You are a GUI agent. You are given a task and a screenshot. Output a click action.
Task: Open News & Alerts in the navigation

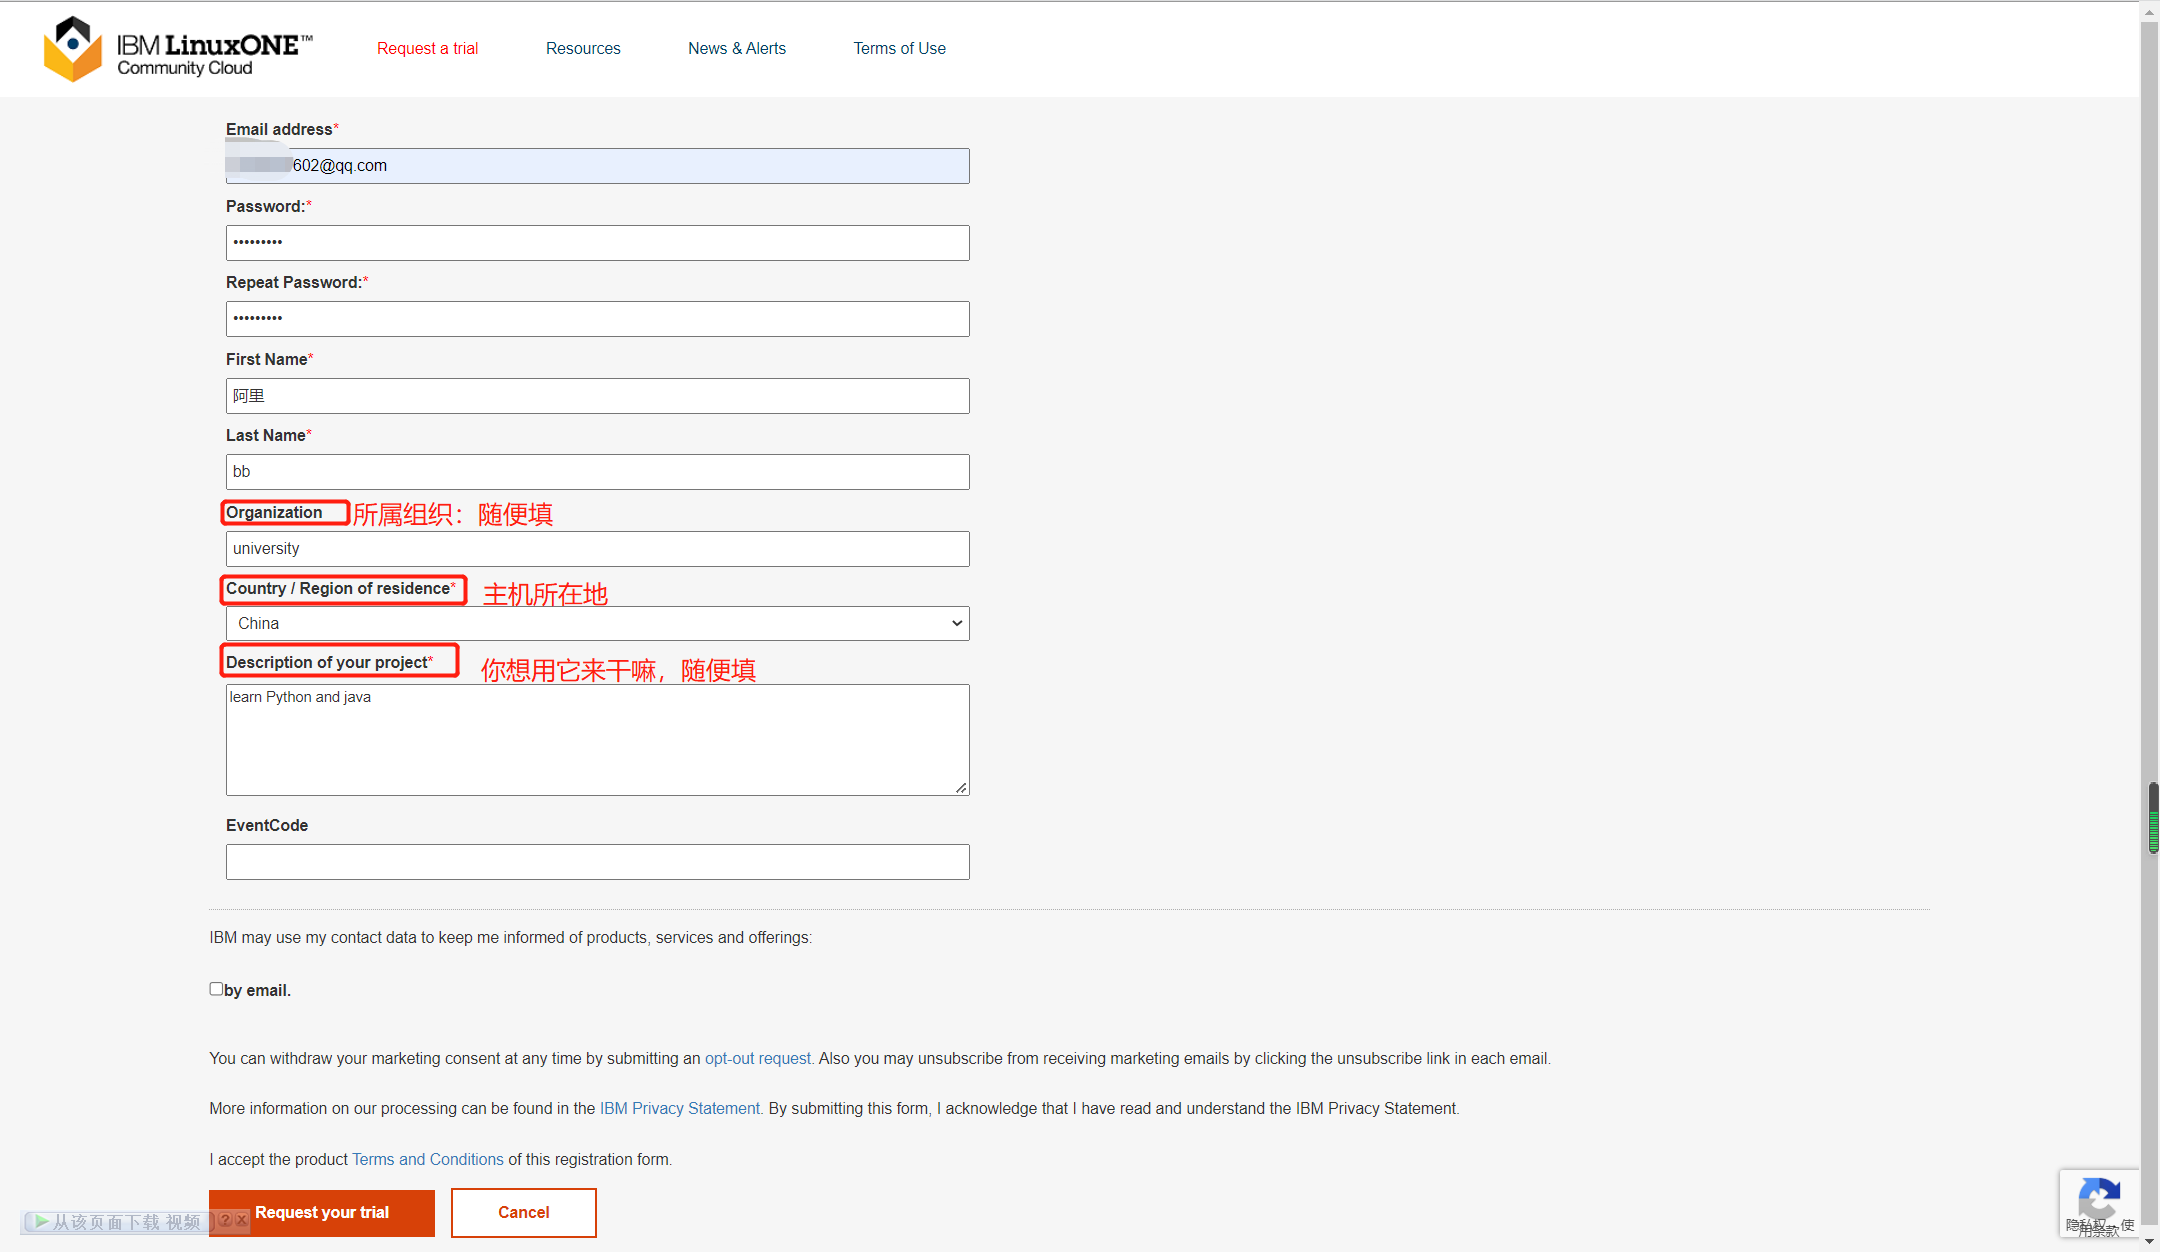[737, 48]
